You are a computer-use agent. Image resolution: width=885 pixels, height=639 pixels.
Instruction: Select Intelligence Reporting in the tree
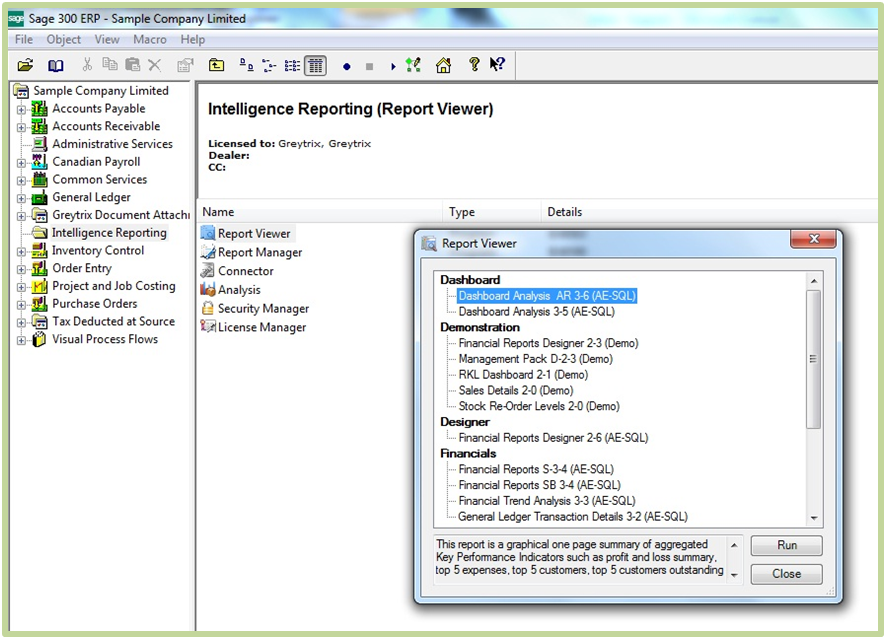click(109, 233)
